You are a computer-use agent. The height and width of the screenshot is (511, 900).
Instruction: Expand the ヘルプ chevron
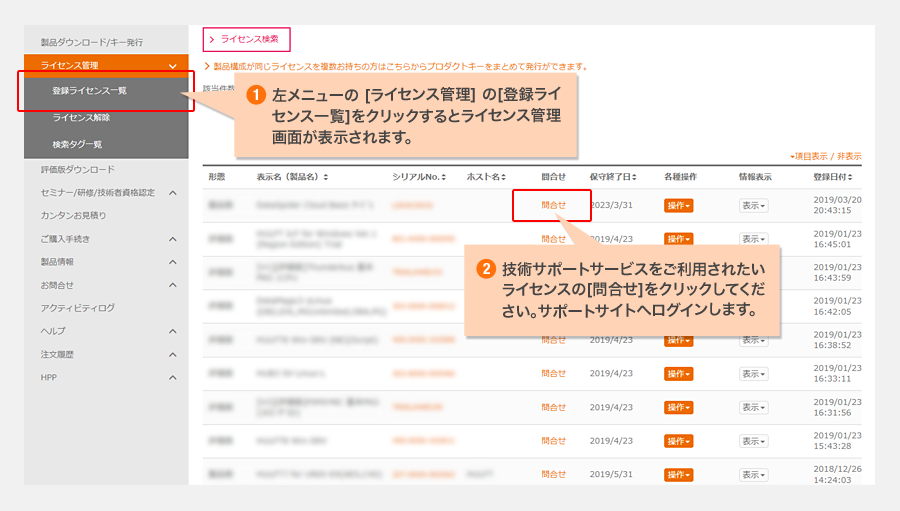point(173,331)
